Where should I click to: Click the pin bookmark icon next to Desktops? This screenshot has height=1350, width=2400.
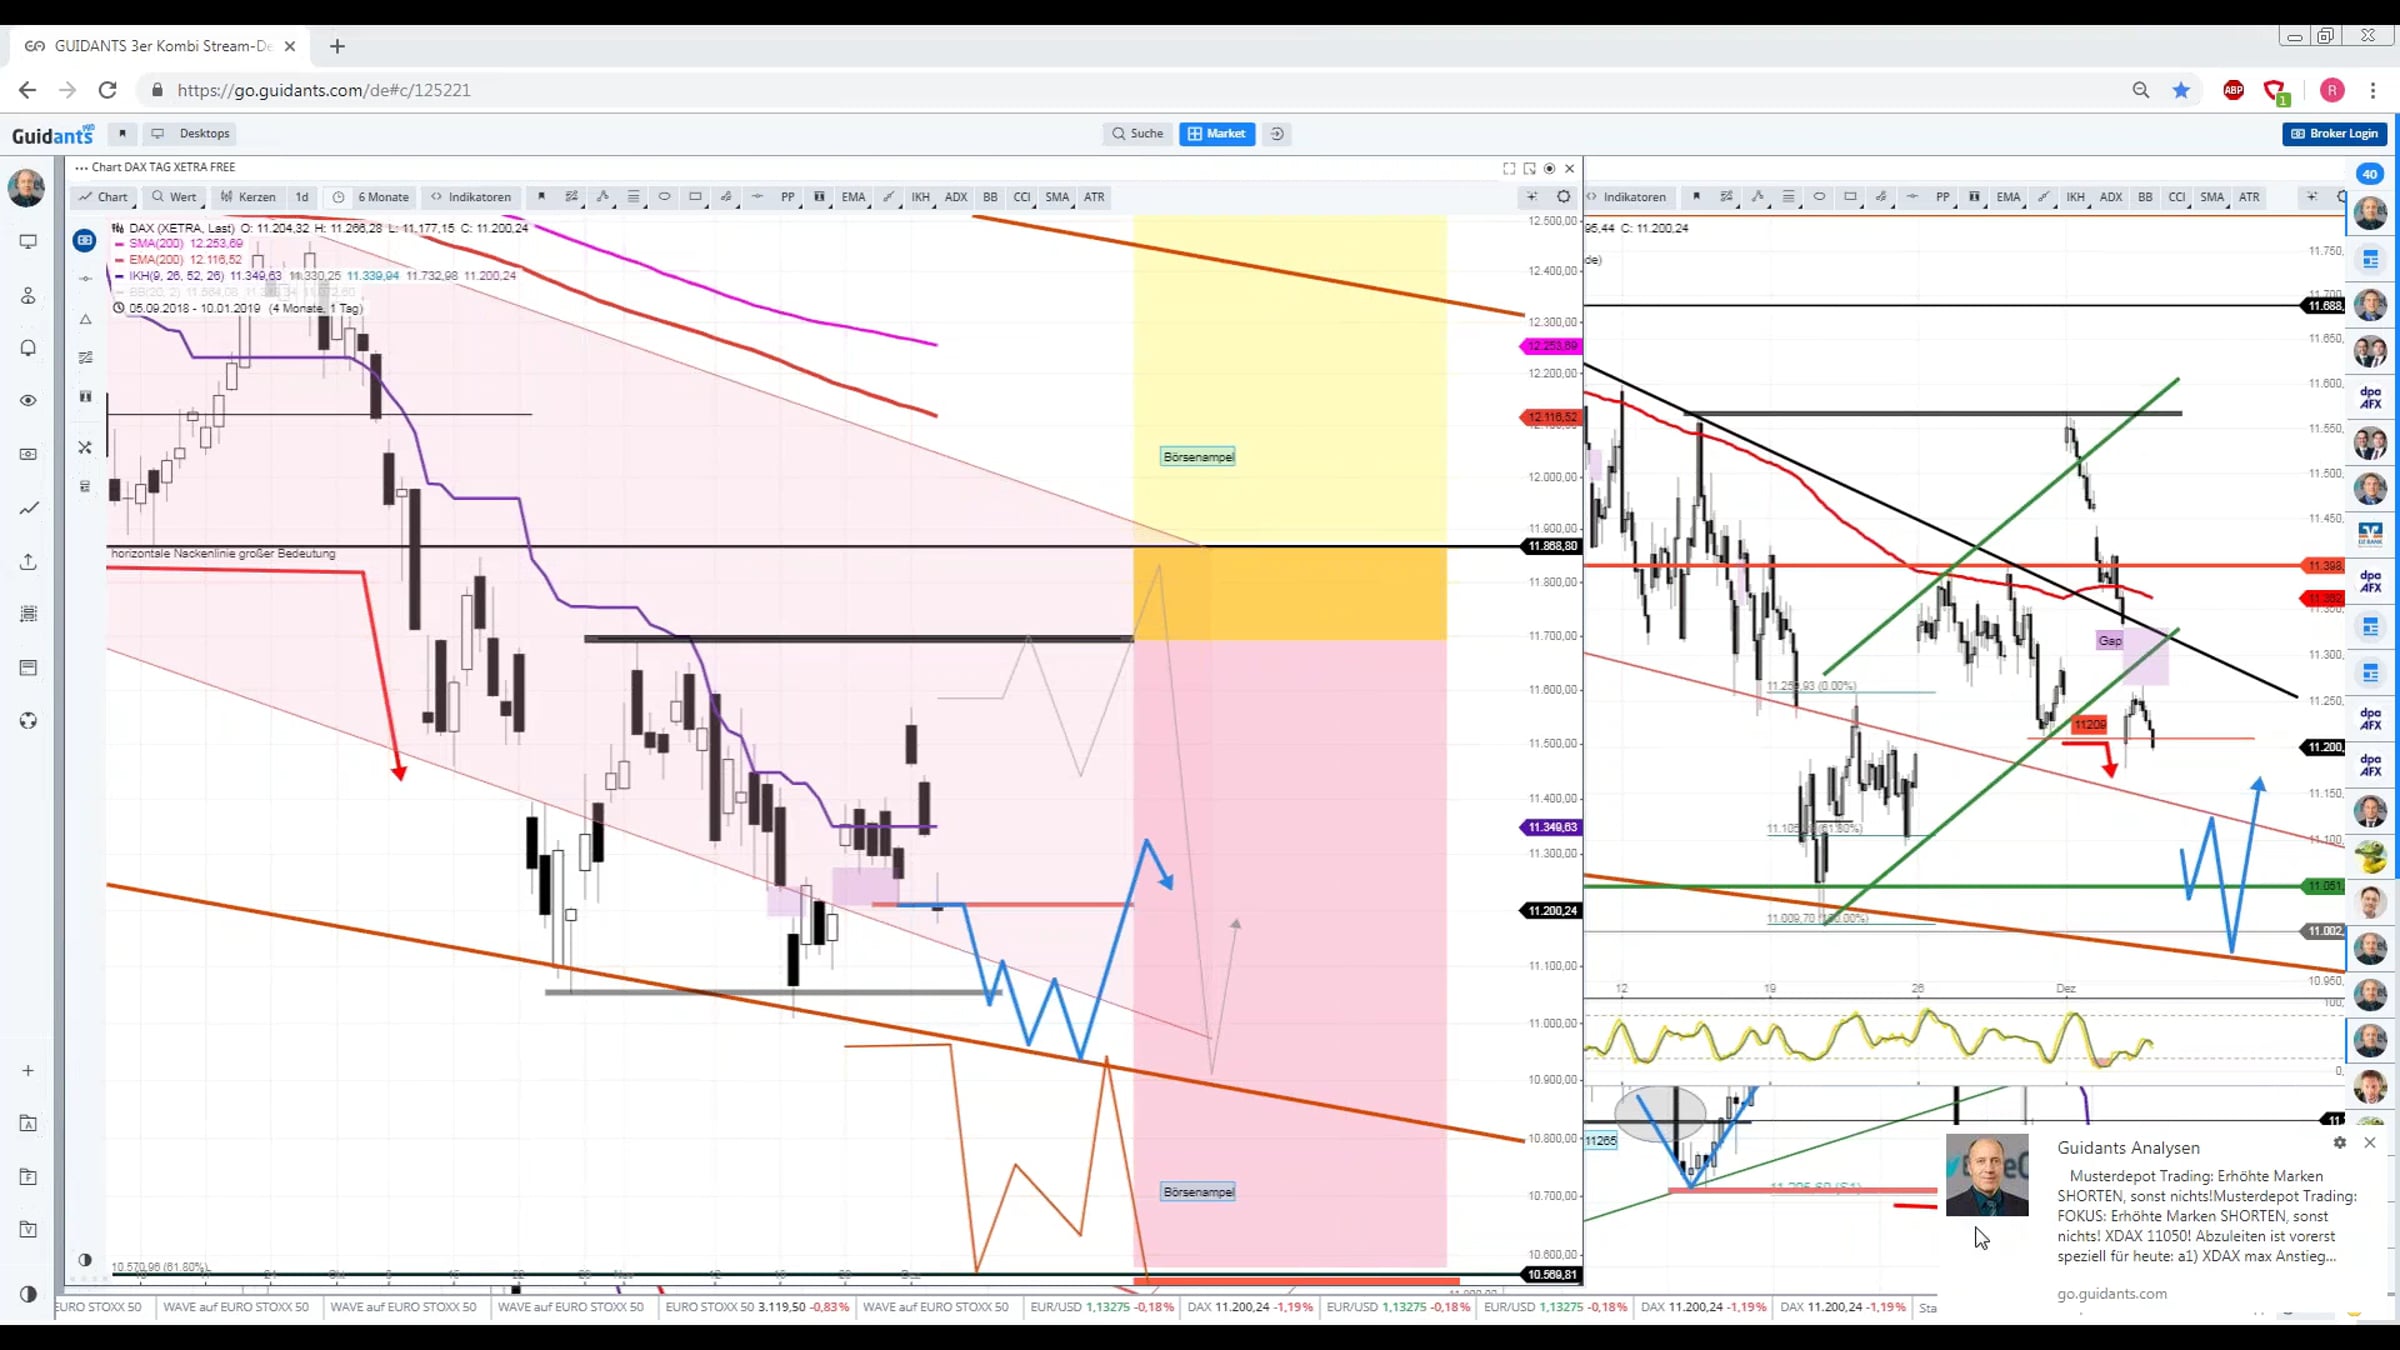pyautogui.click(x=122, y=133)
